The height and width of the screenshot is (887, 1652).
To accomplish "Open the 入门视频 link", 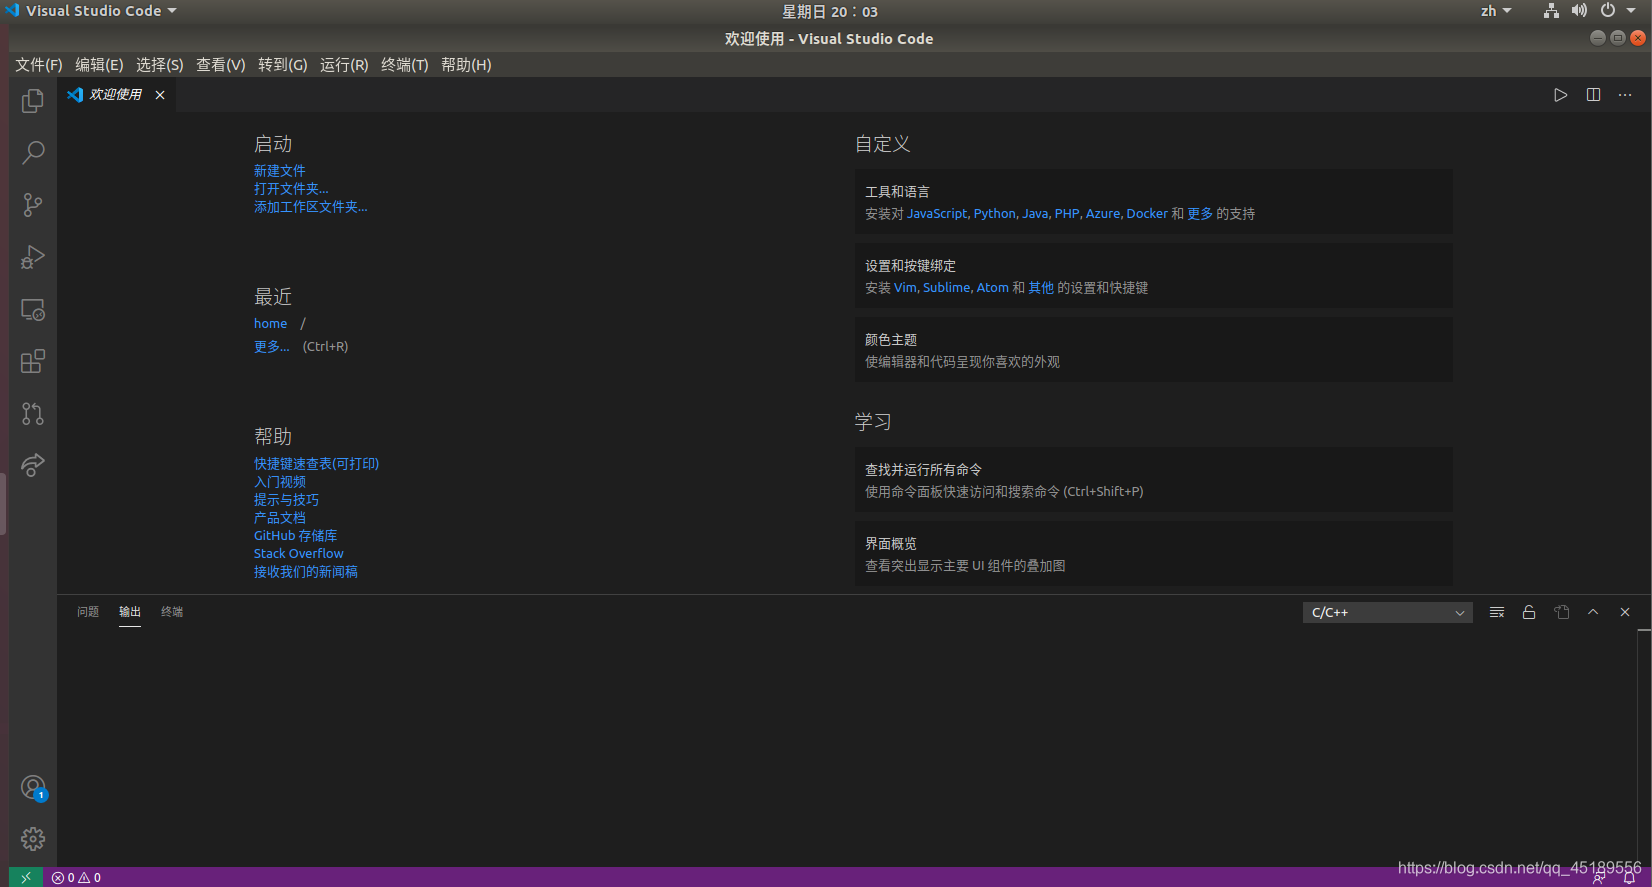I will coord(280,482).
